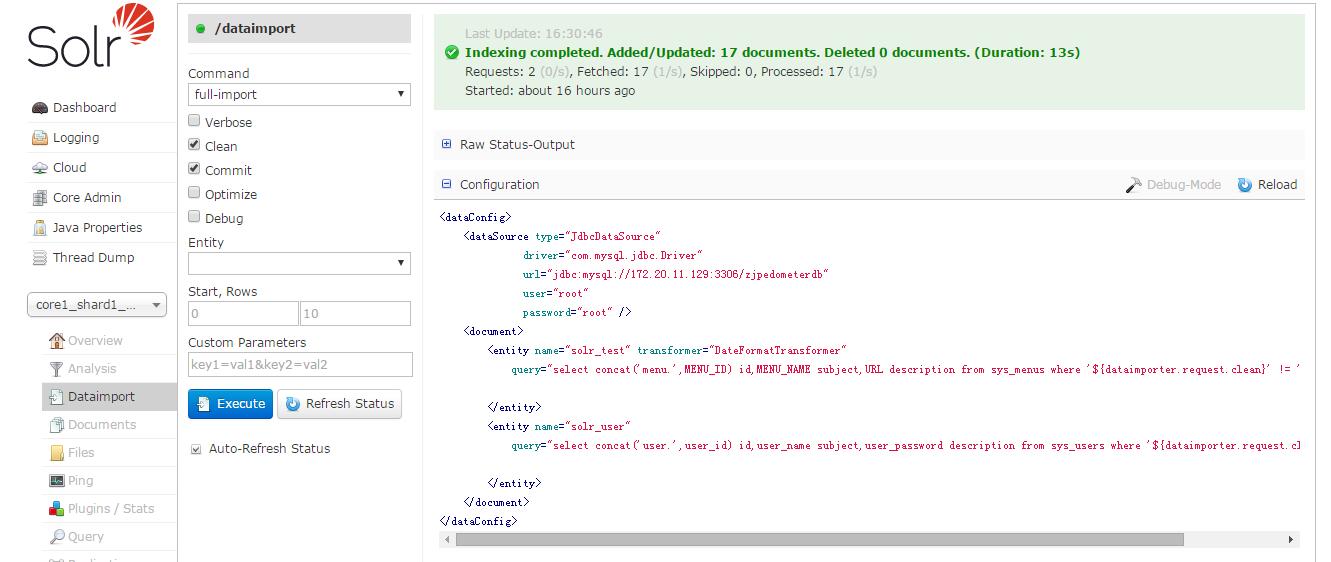Collapse the Configuration section
1331x562 pixels.
490,185
